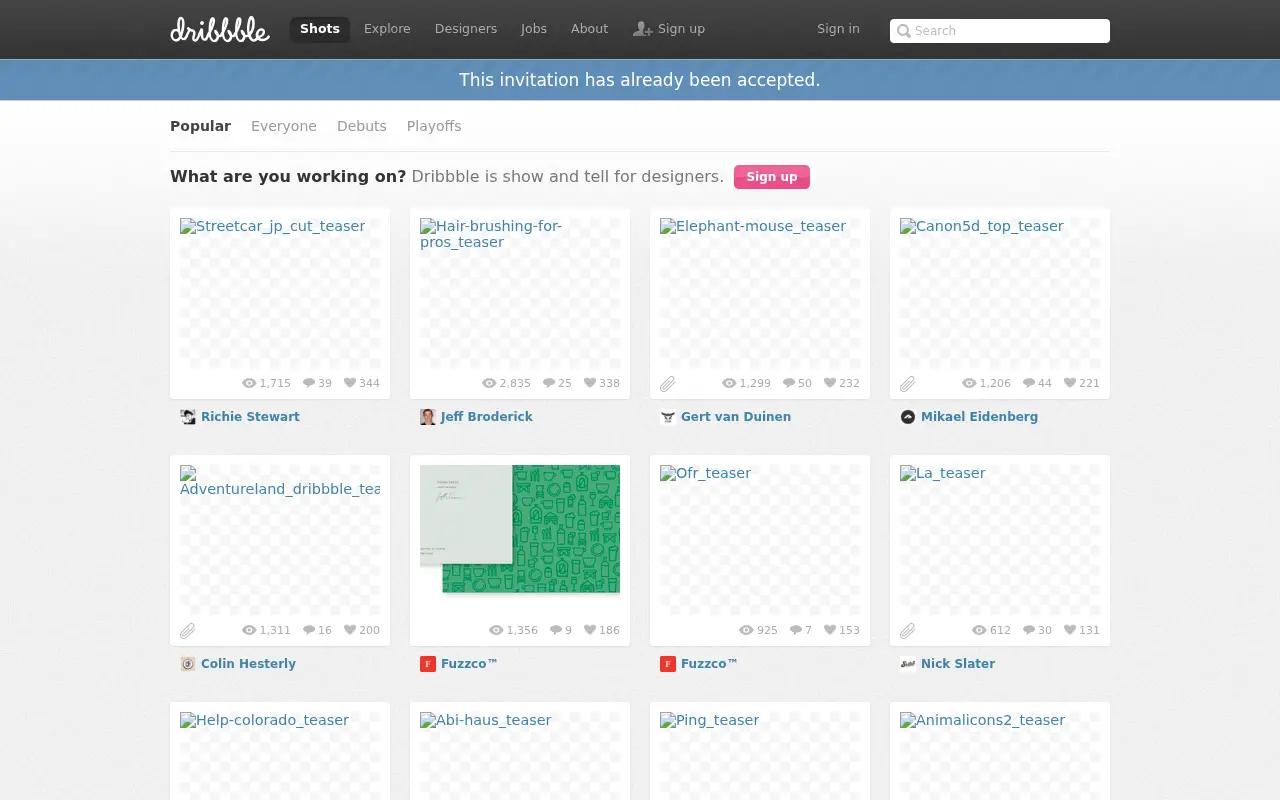This screenshot has height=800, width=1280.
Task: Click Gert van Duinen's avatar icon
Action: (668, 417)
